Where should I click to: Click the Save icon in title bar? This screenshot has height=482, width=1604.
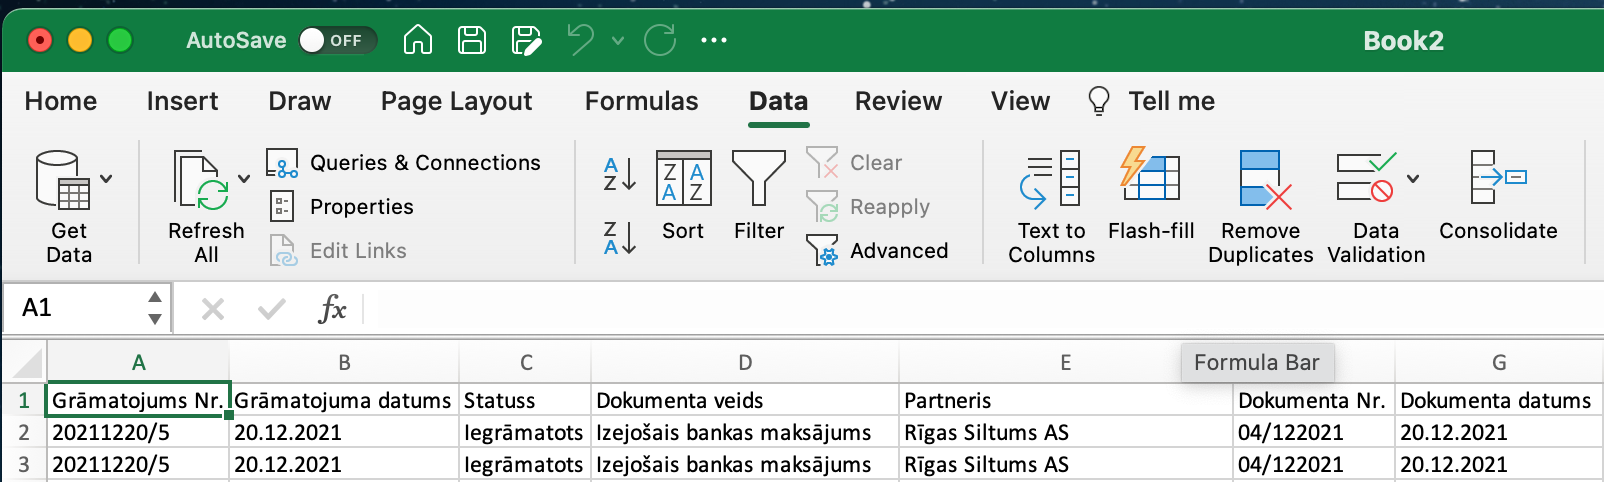[472, 40]
